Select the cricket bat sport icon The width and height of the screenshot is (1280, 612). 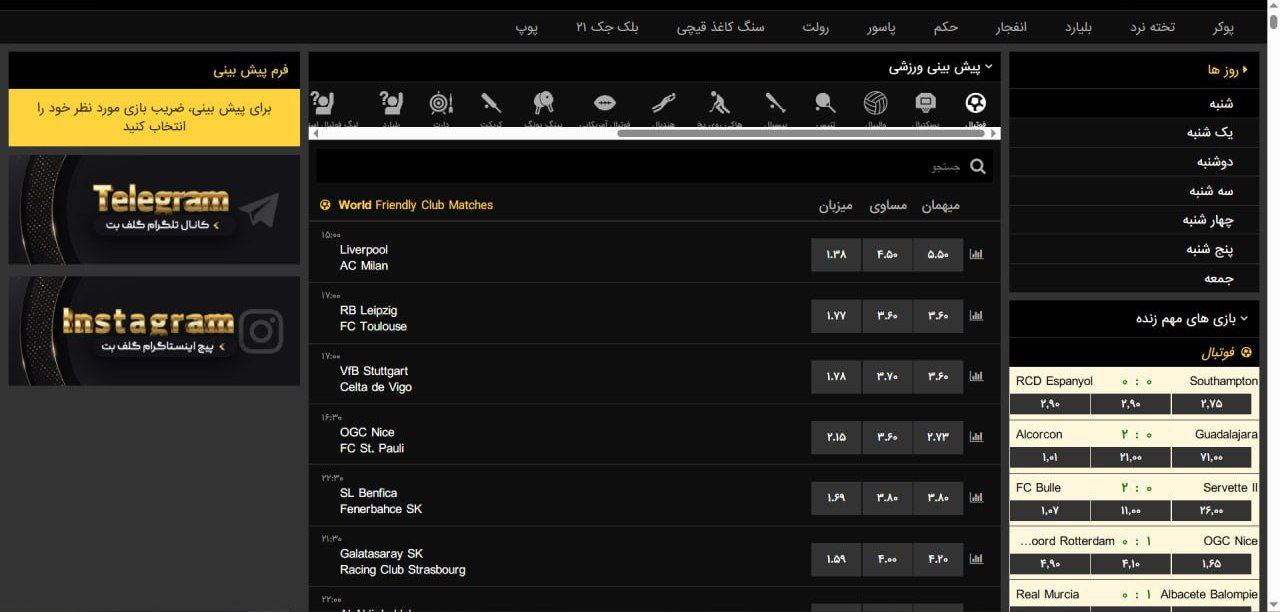pyautogui.click(x=491, y=103)
